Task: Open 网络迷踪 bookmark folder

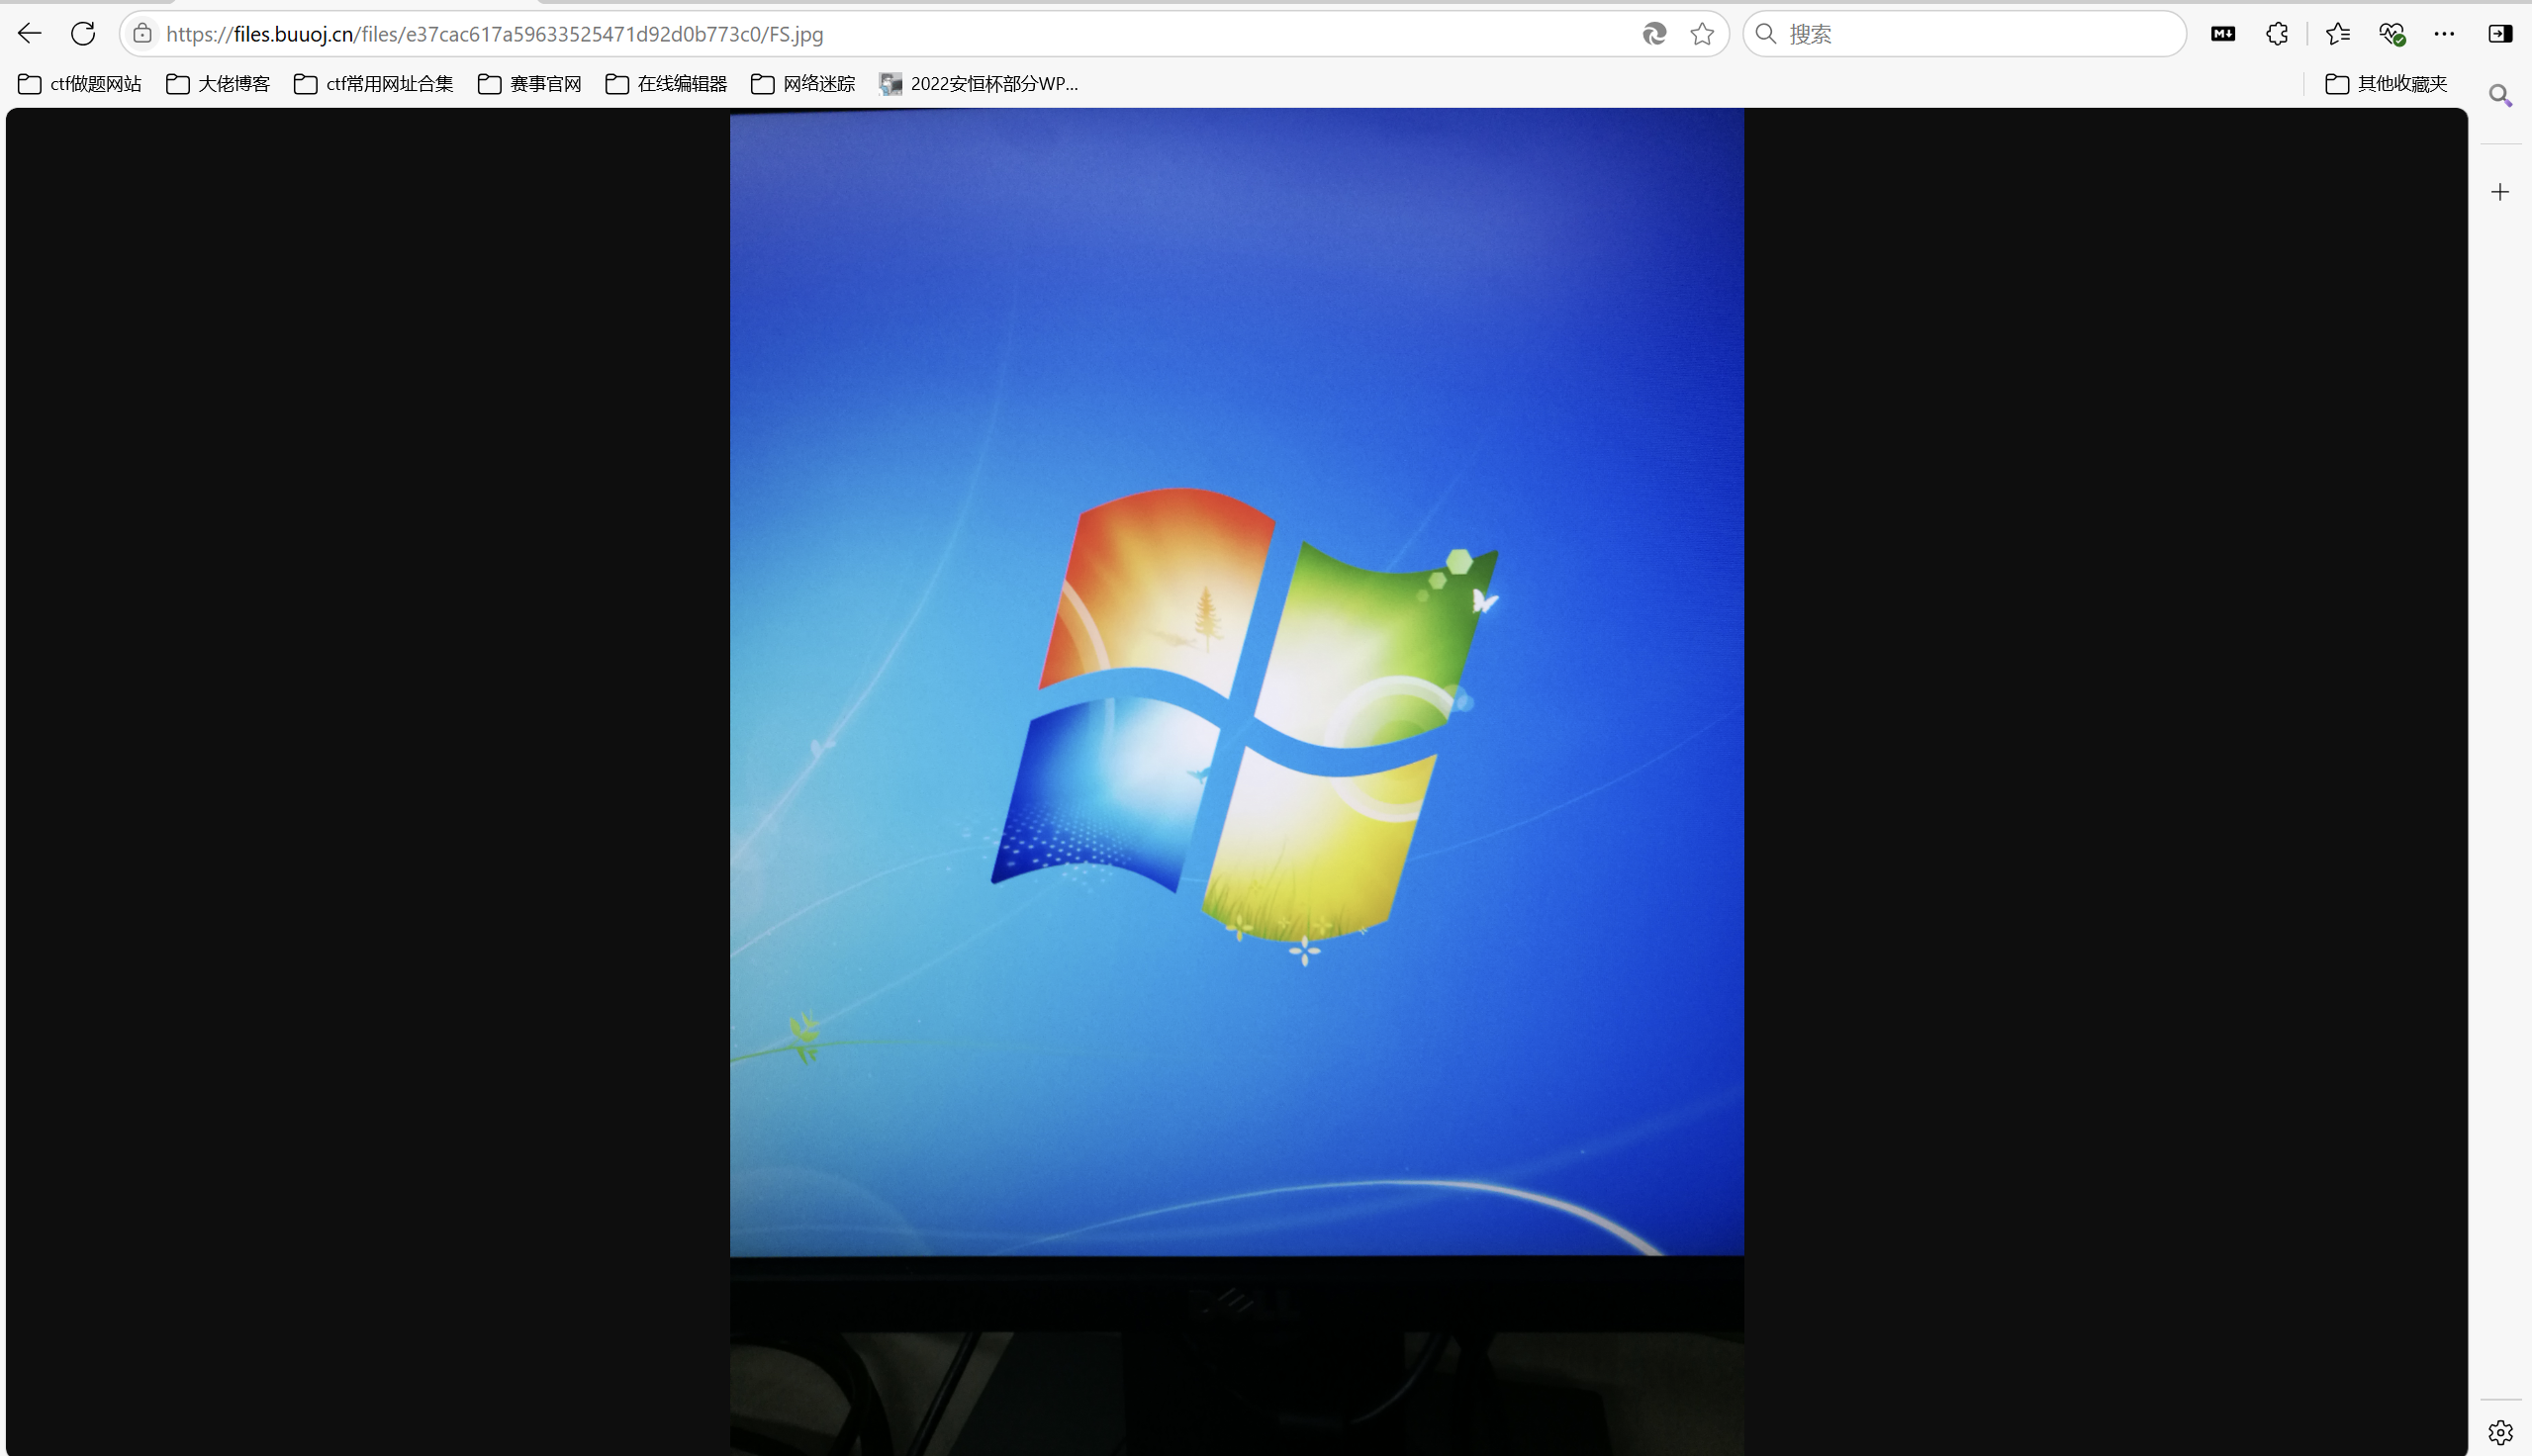Action: pos(803,84)
